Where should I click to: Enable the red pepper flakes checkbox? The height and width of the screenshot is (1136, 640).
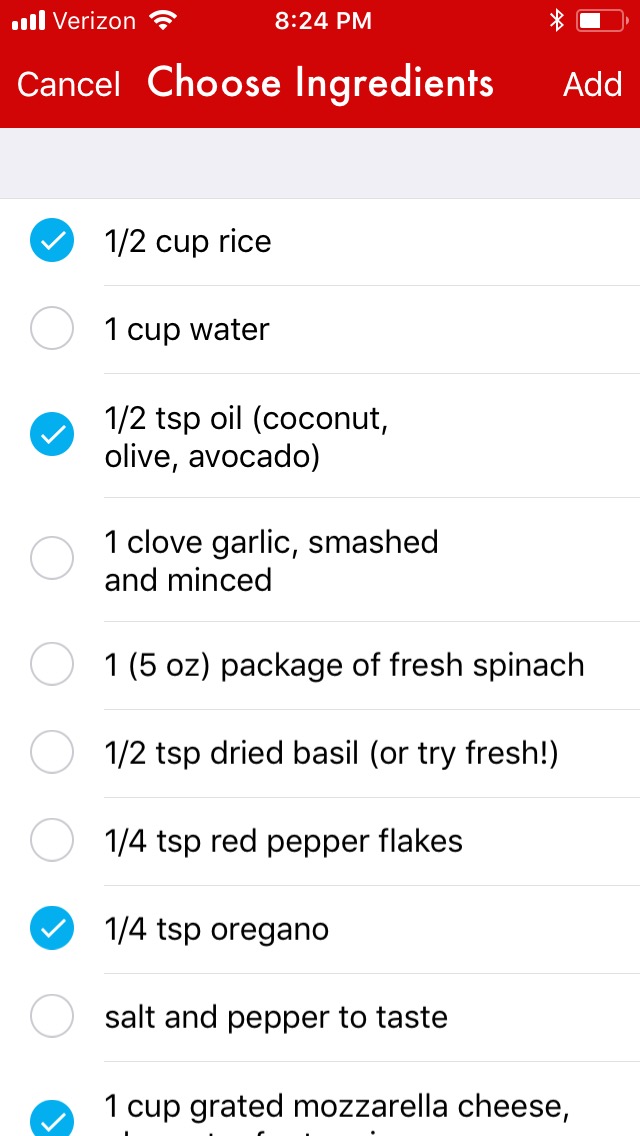tap(52, 841)
